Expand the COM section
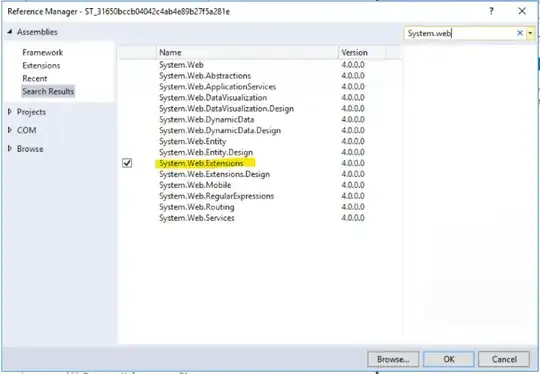540x374 pixels. pos(10,130)
